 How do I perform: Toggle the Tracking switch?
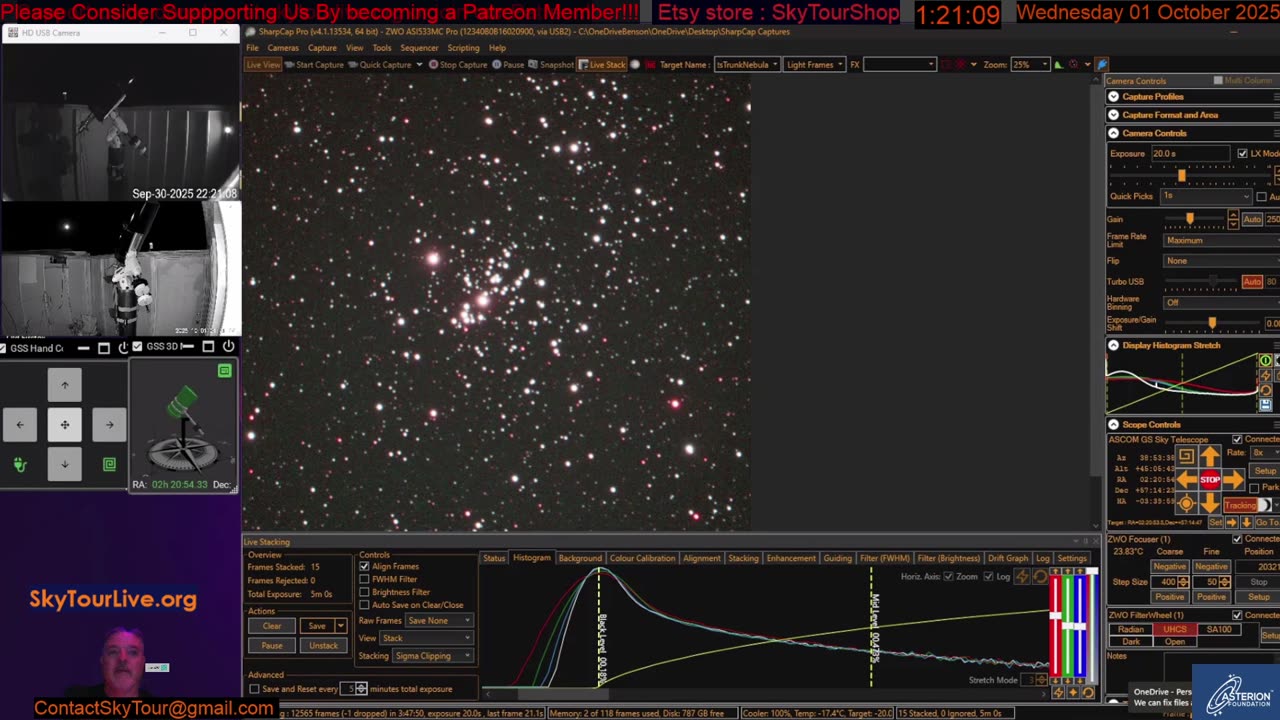coord(1247,505)
